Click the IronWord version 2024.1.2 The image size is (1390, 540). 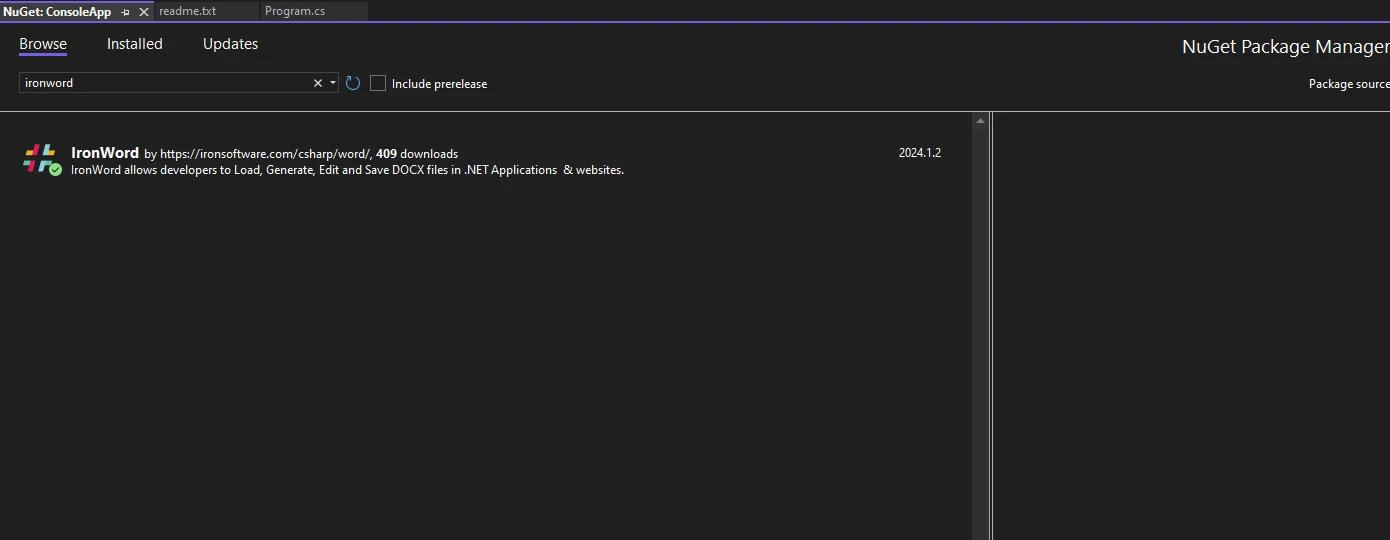pos(919,153)
